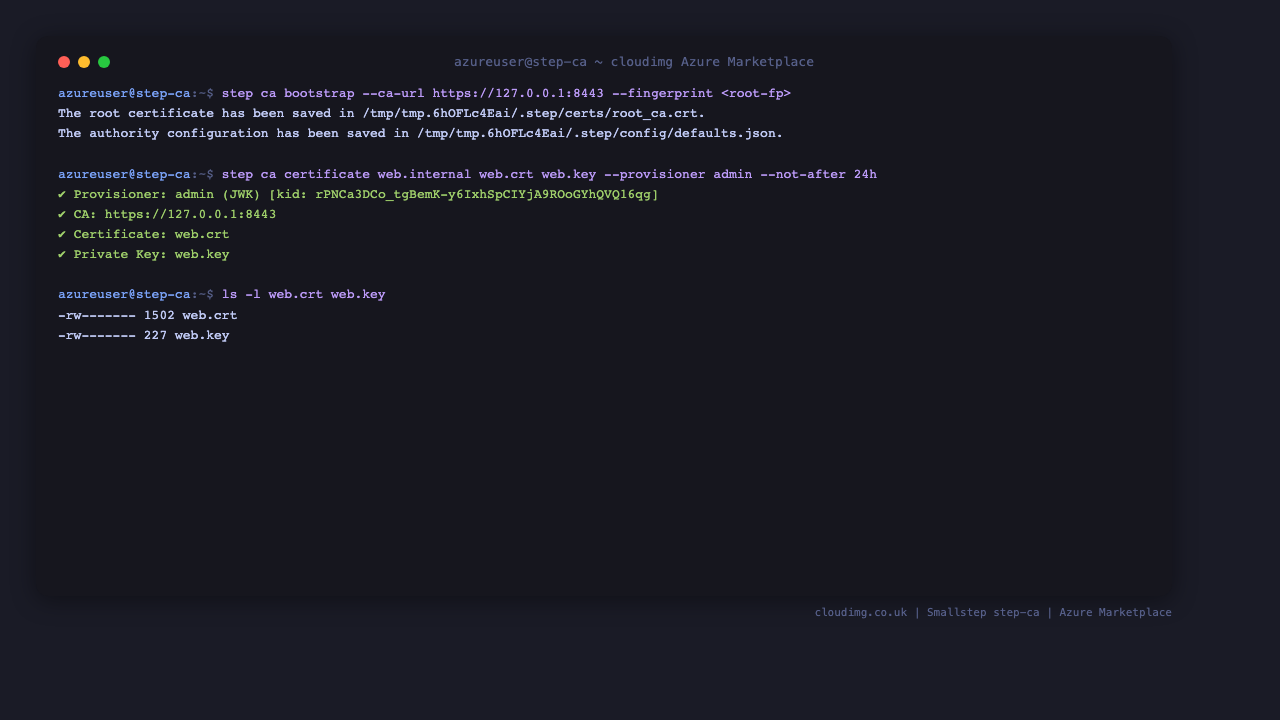Click the 'Certificate: web.crt' output line

pyautogui.click(x=144, y=235)
